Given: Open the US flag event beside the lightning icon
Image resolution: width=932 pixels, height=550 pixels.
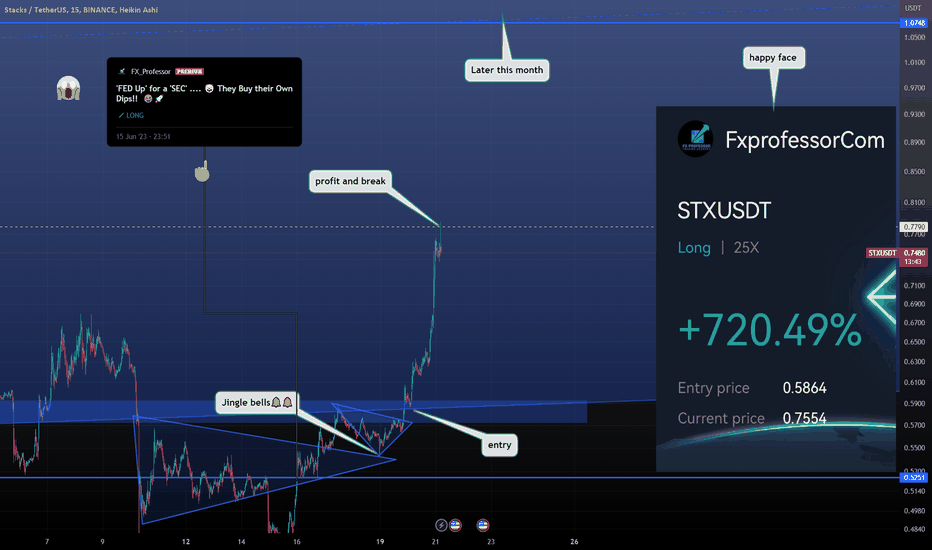Looking at the screenshot, I should [455, 525].
